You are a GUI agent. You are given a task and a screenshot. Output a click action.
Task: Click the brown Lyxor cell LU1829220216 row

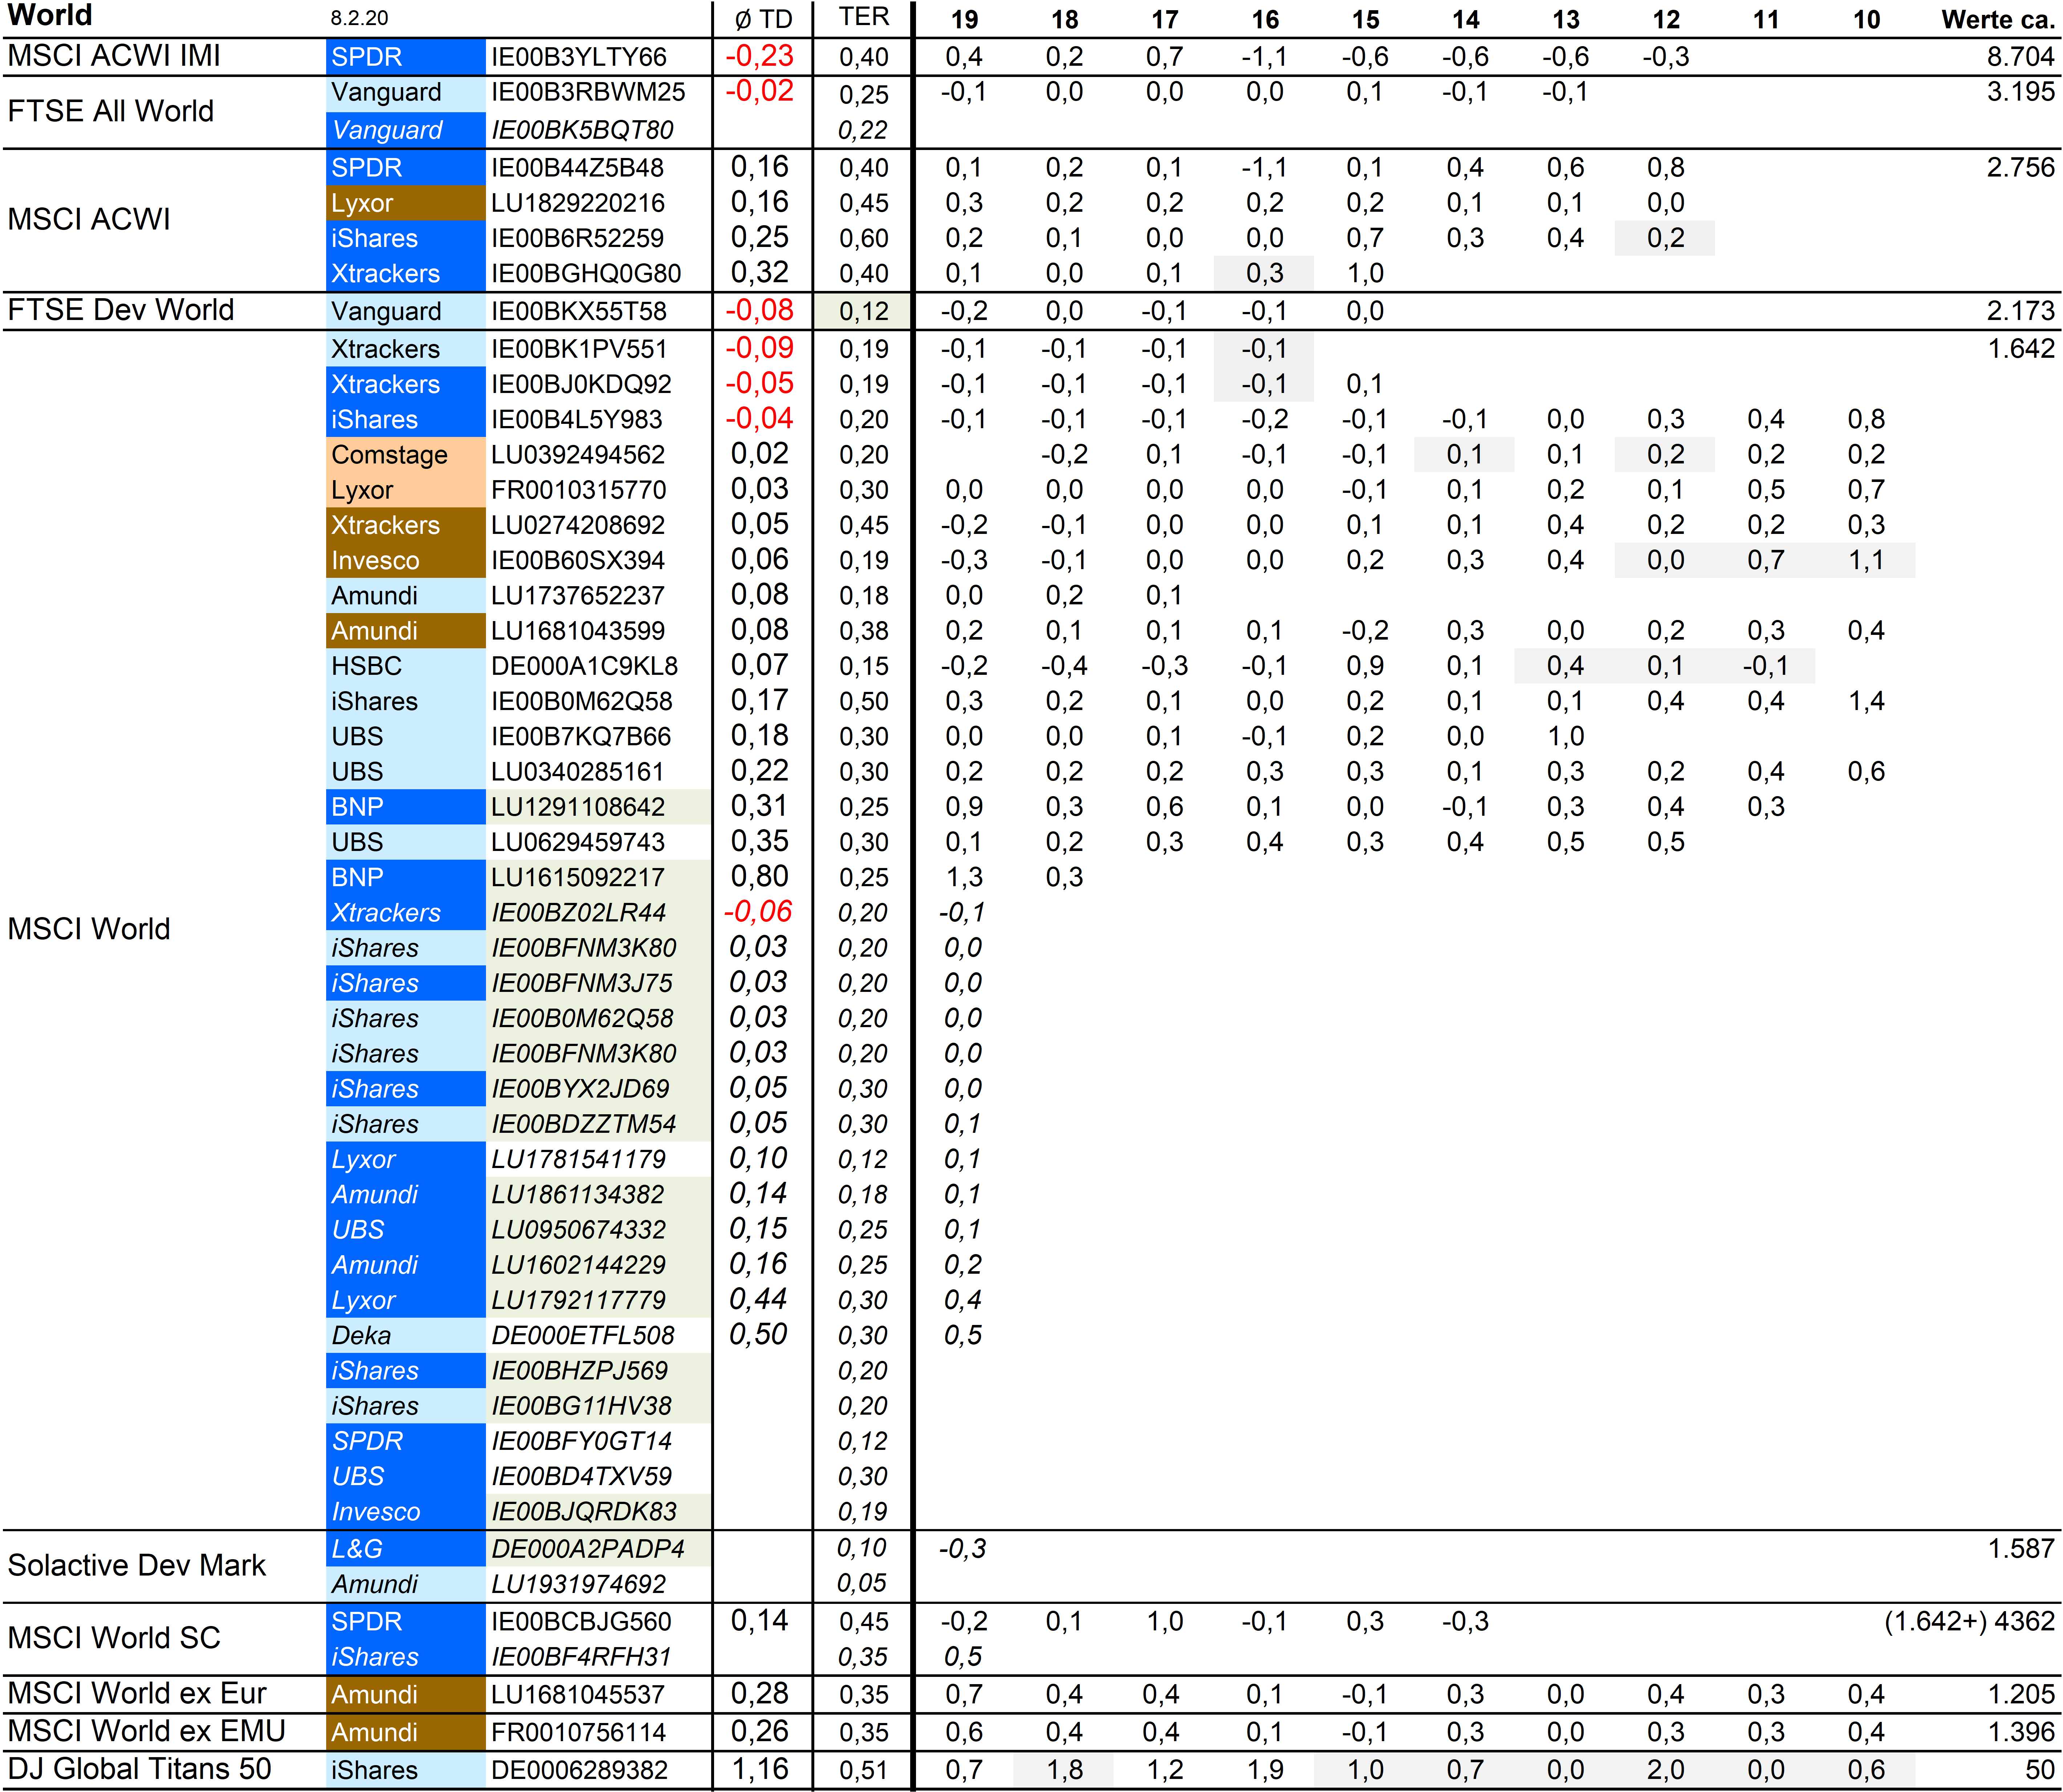click(405, 203)
